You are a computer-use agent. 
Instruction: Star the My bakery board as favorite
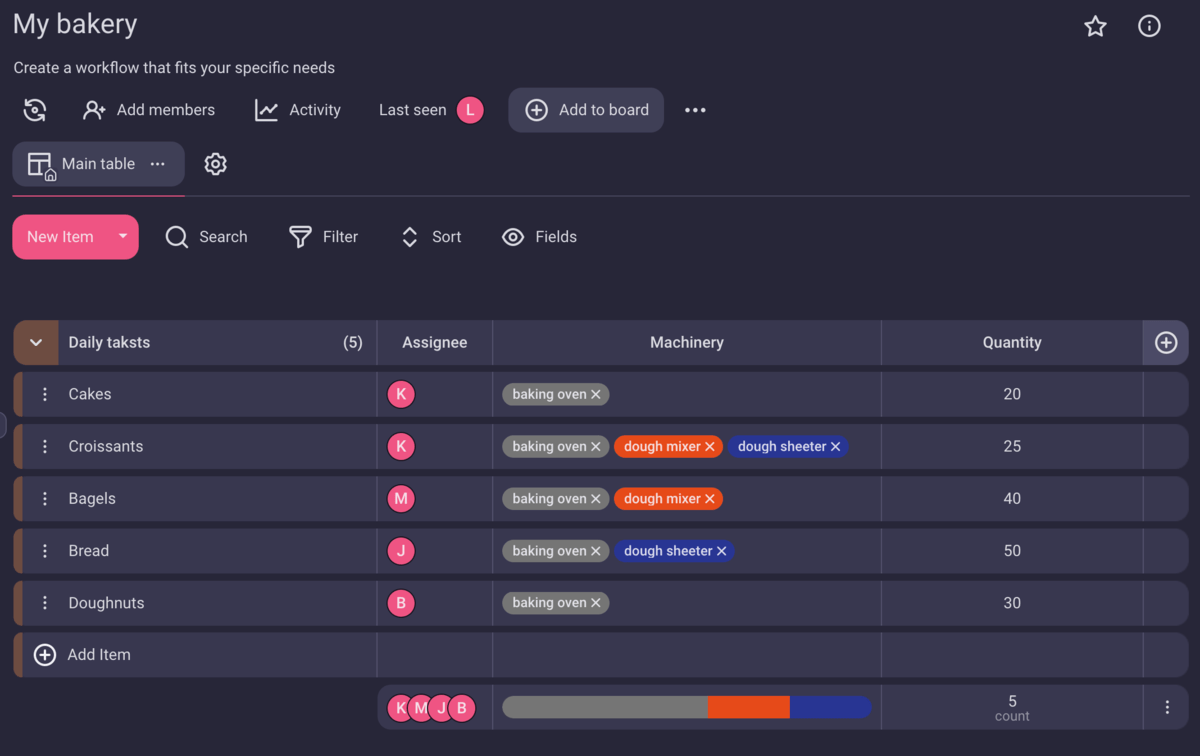click(1095, 27)
